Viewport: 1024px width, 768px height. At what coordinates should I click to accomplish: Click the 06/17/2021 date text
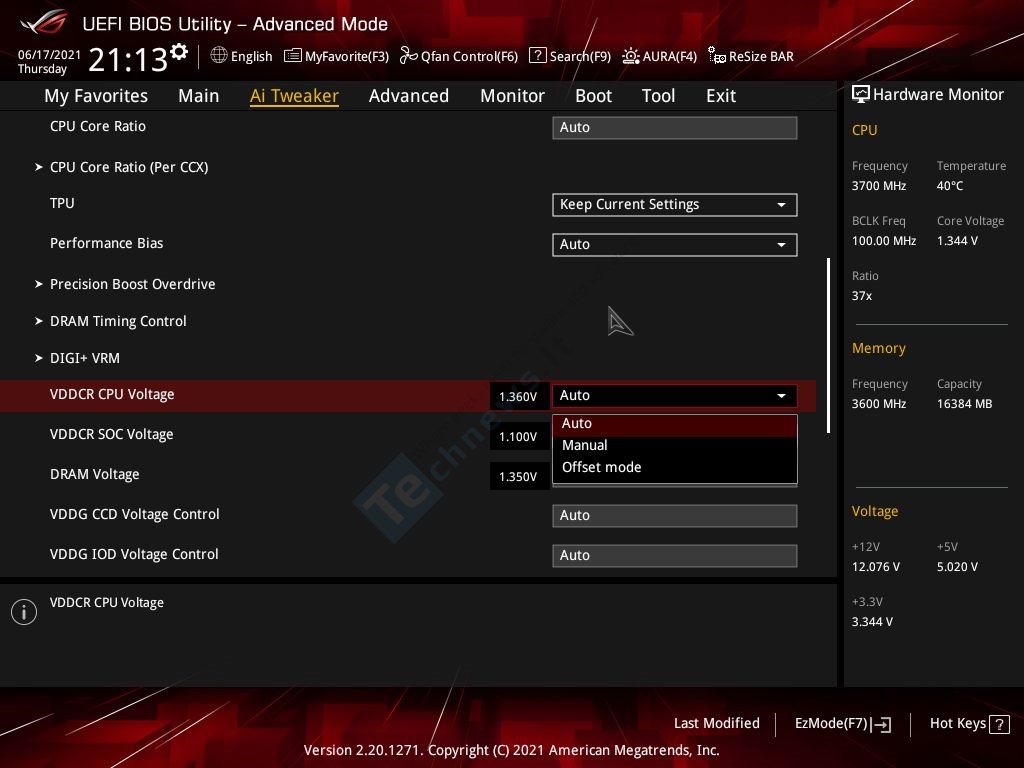pyautogui.click(x=49, y=55)
